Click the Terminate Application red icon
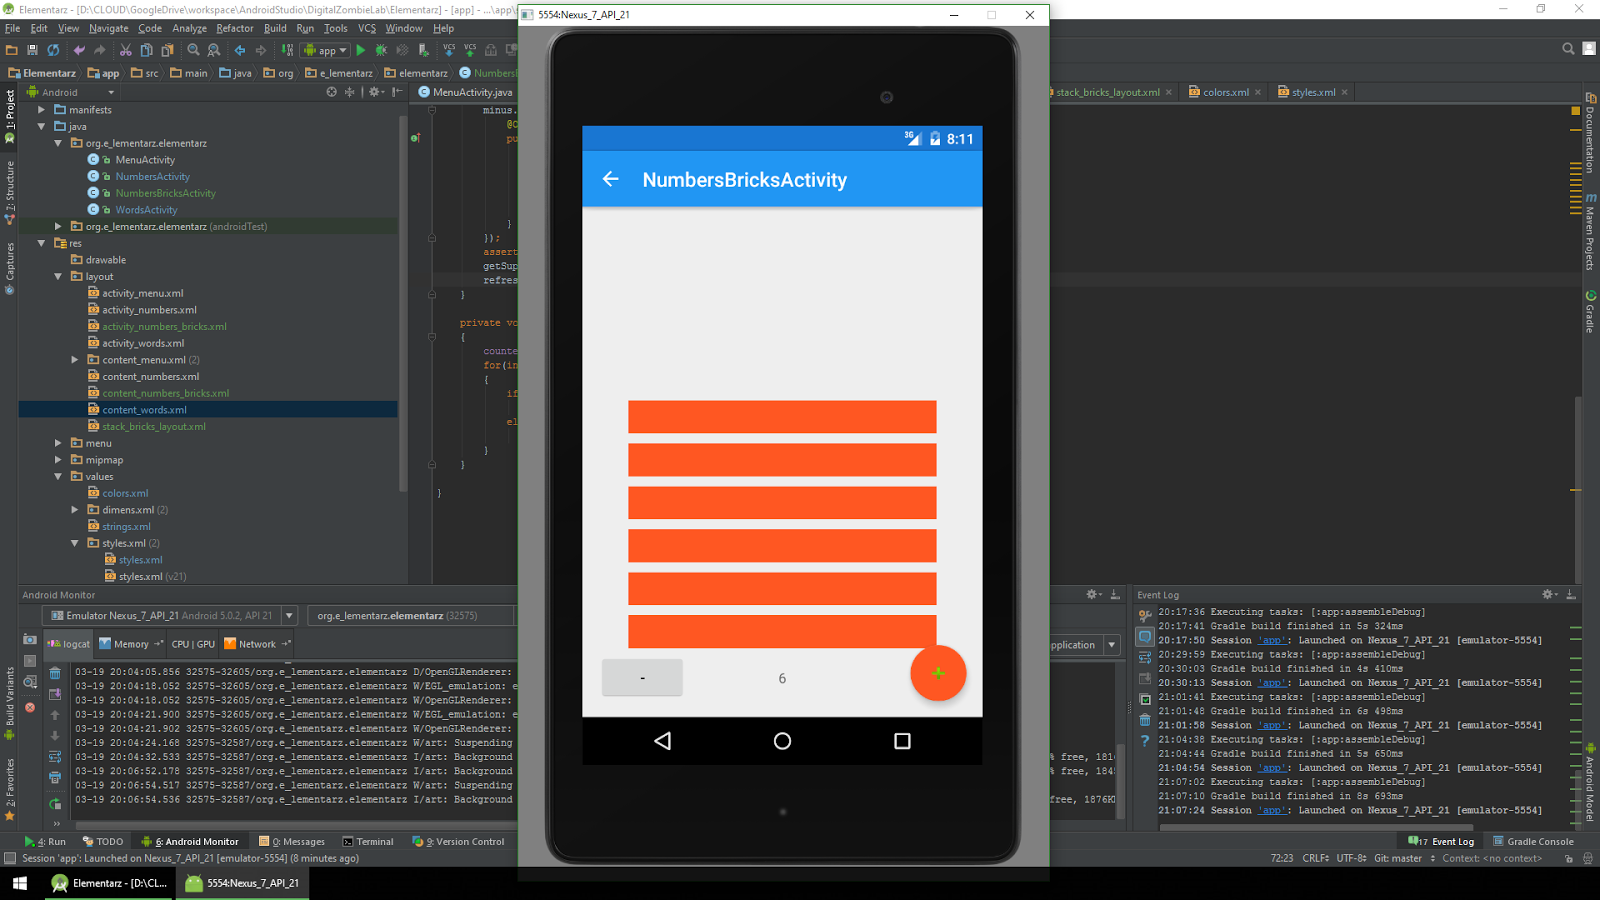 click(x=30, y=707)
